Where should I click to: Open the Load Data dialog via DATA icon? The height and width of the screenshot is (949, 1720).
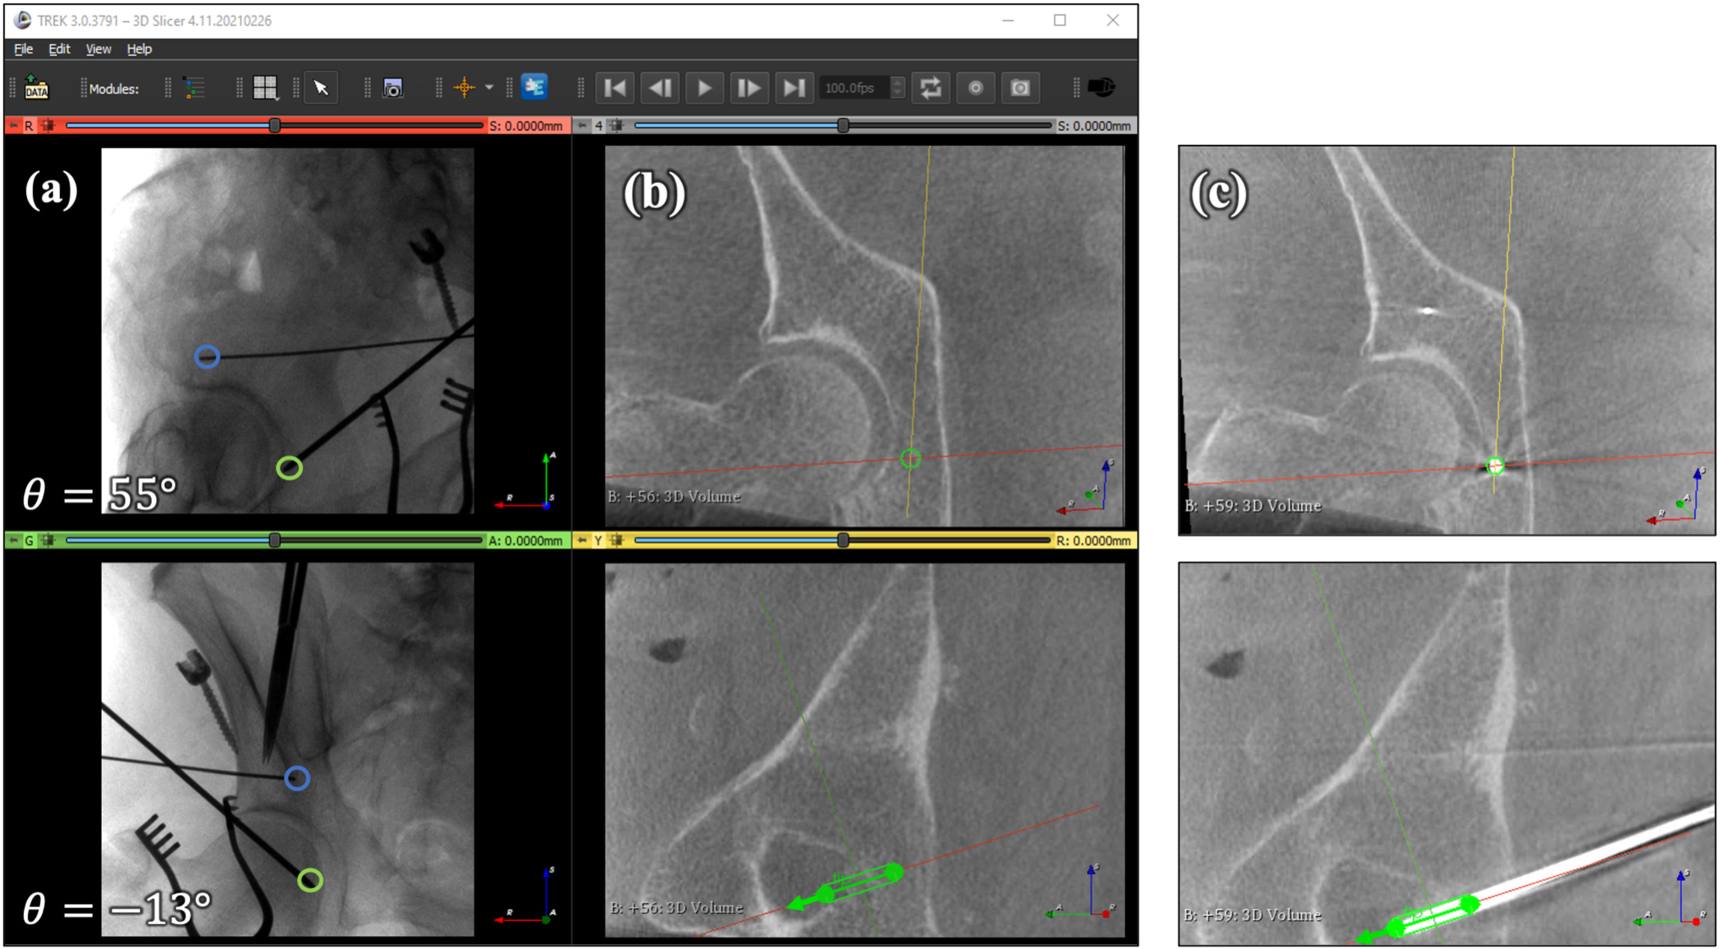click(34, 88)
